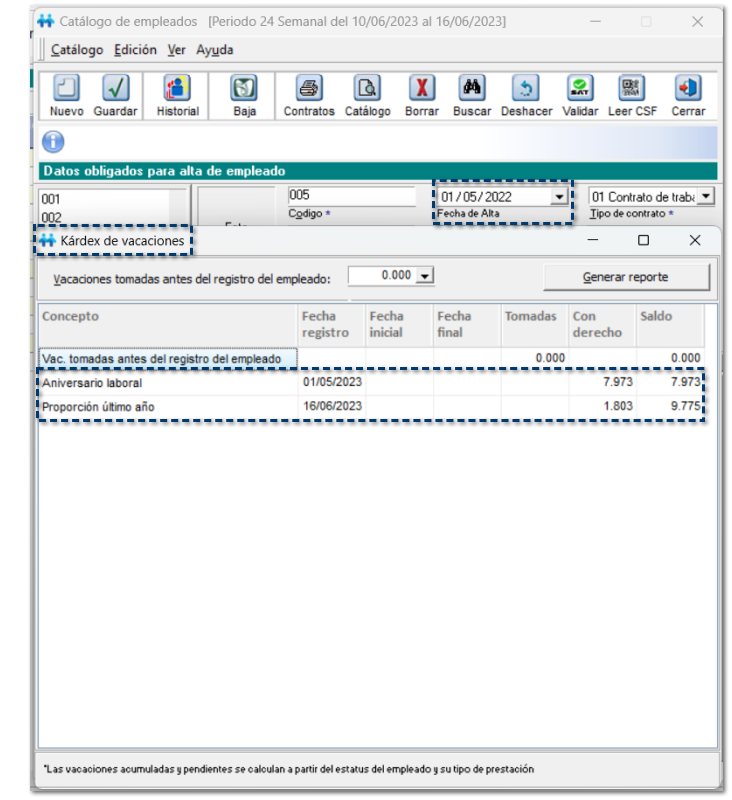
Task: Click the Baja employee icon
Action: (245, 90)
